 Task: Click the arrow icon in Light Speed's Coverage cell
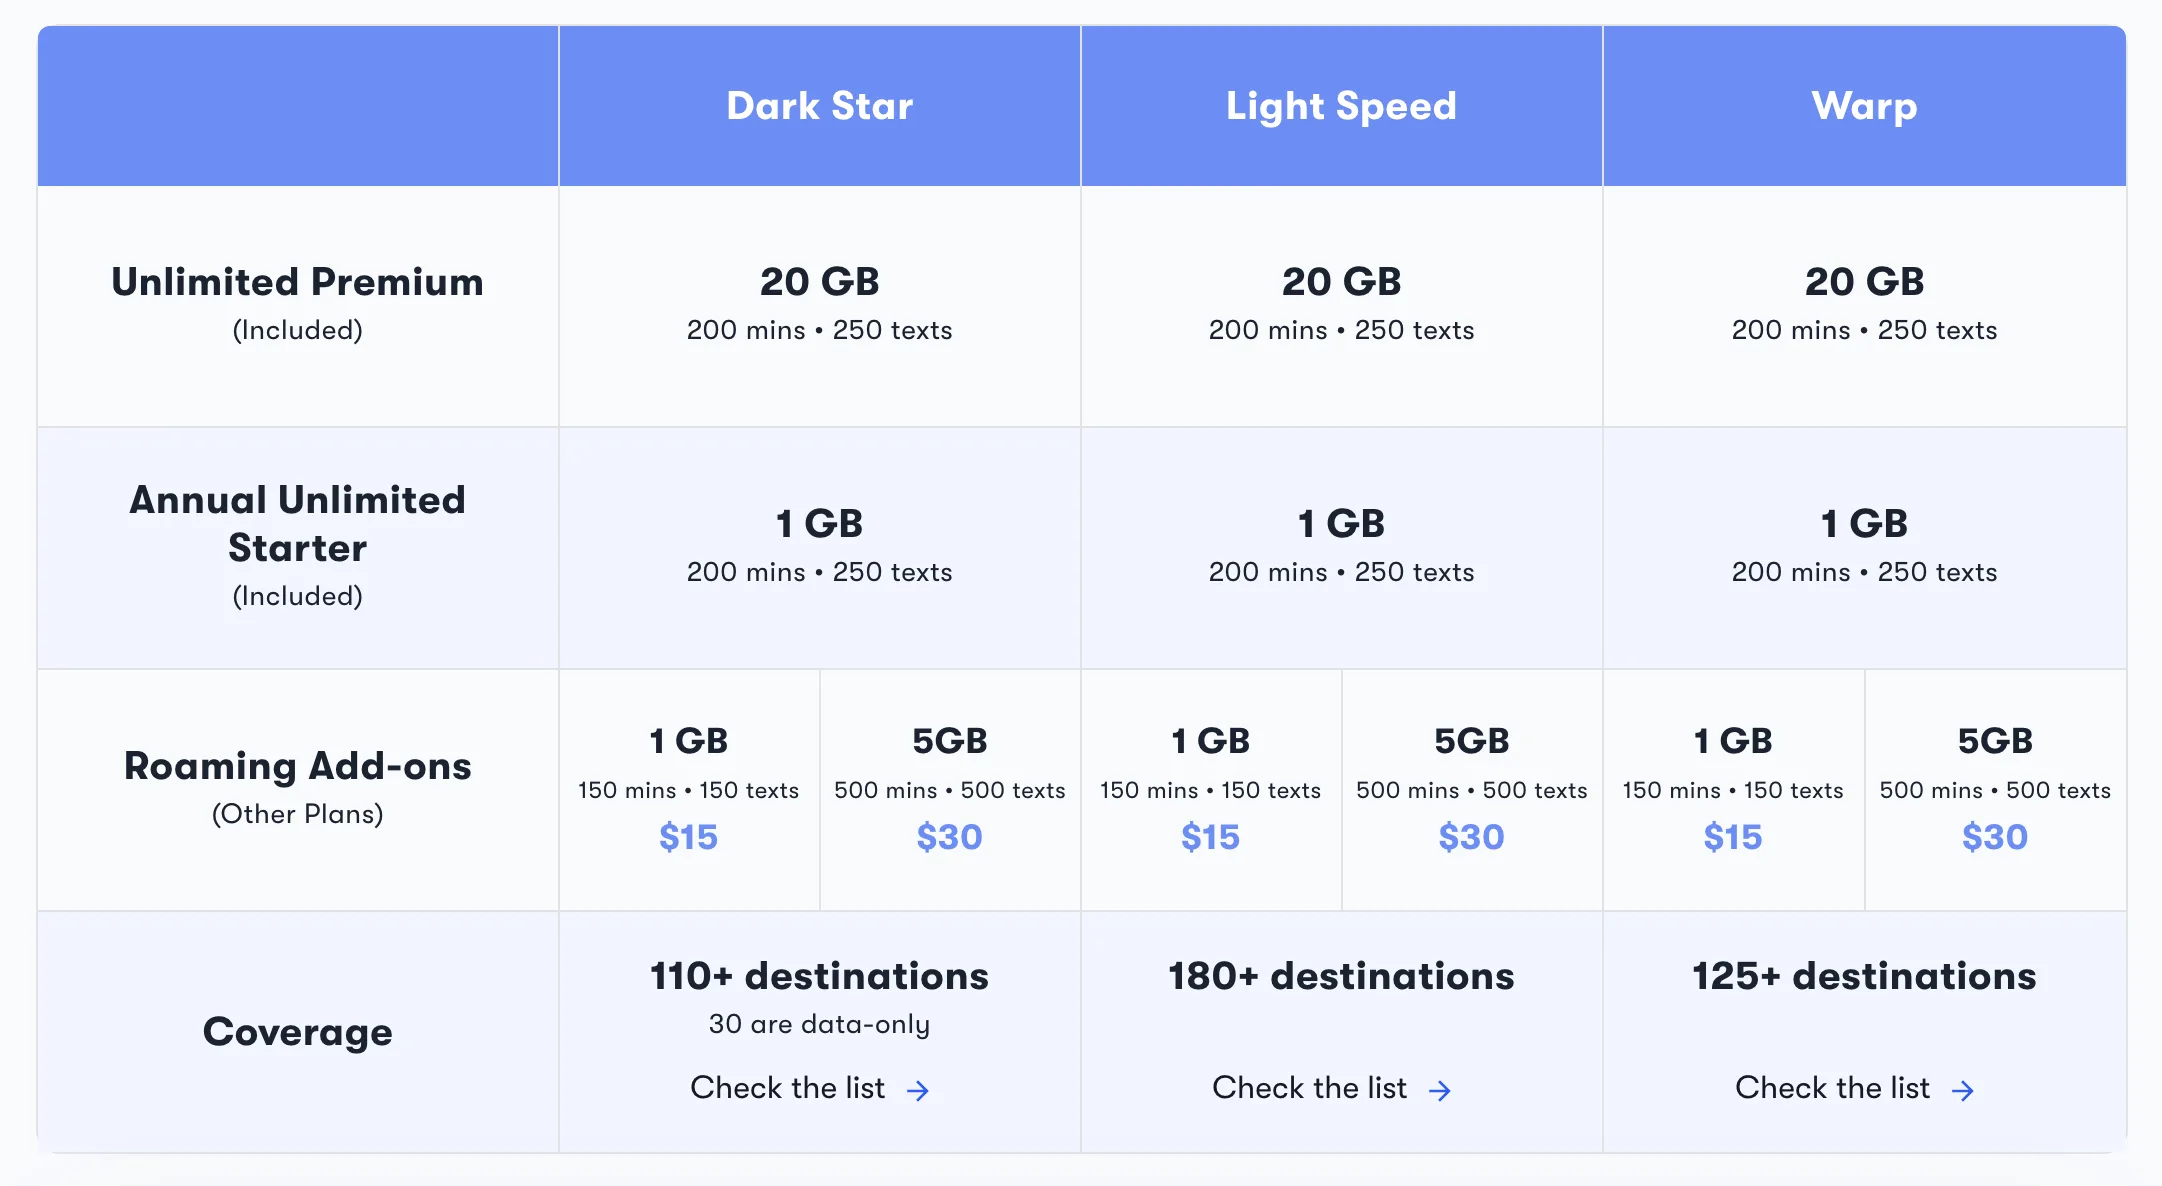point(1440,1090)
